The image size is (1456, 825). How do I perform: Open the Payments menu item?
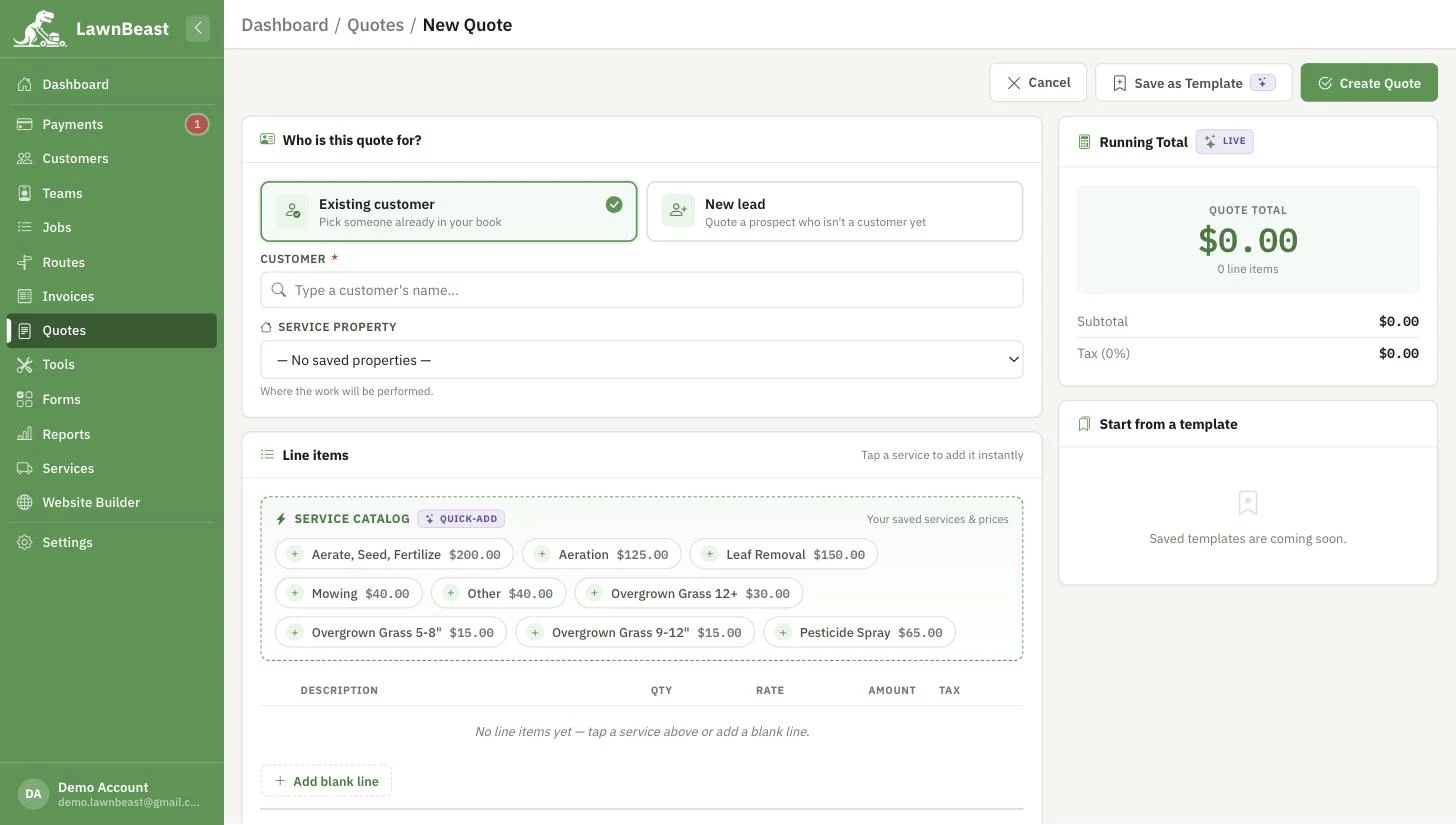tap(112, 124)
